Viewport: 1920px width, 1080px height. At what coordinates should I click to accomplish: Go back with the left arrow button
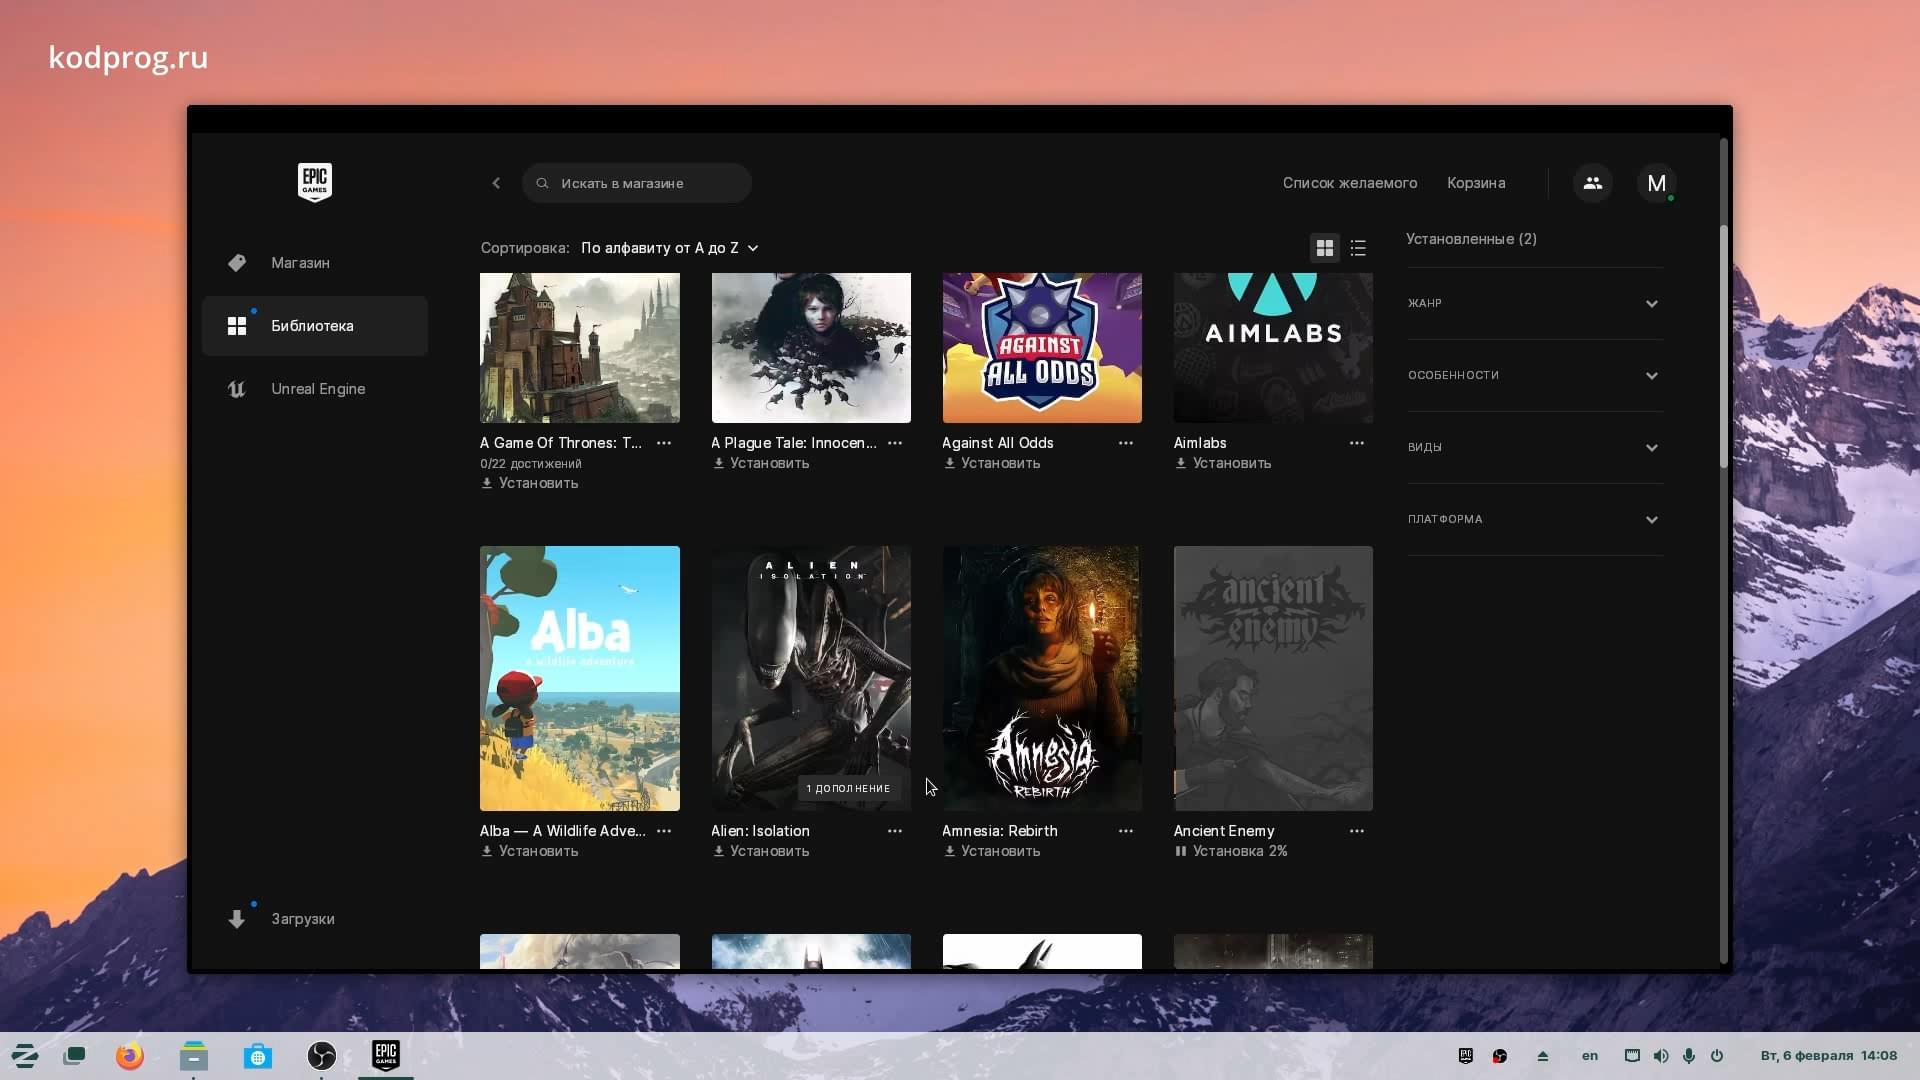pyautogui.click(x=496, y=183)
